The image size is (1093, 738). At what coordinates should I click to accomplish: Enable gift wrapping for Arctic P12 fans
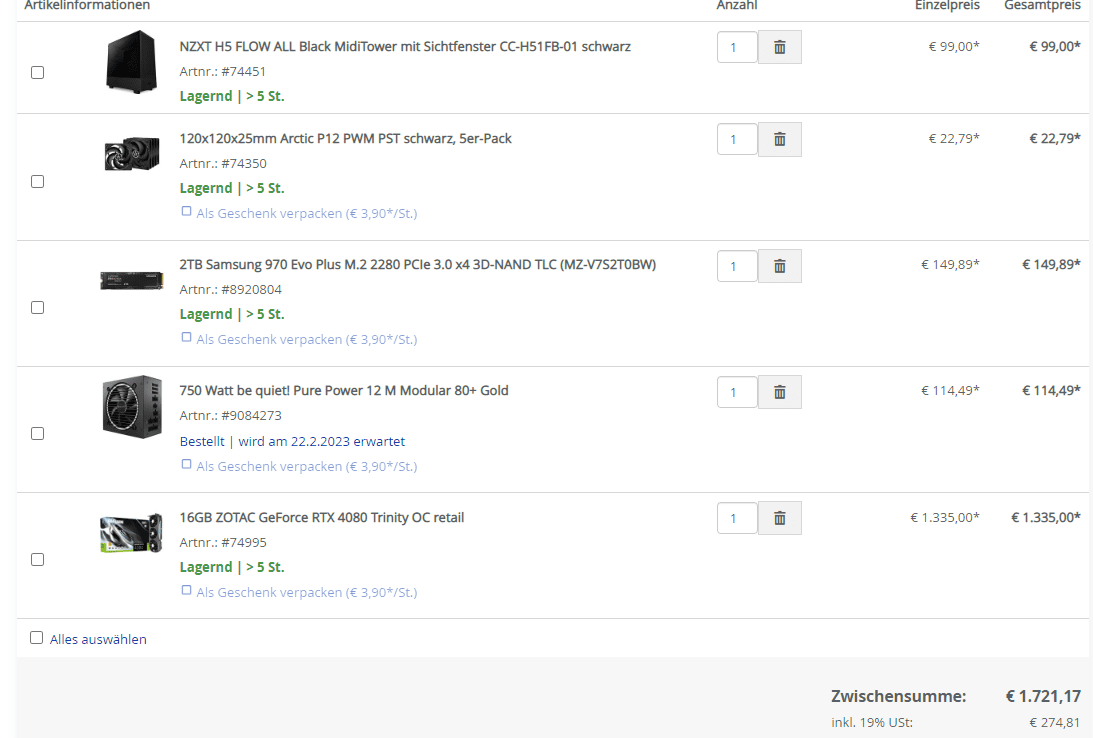186,211
